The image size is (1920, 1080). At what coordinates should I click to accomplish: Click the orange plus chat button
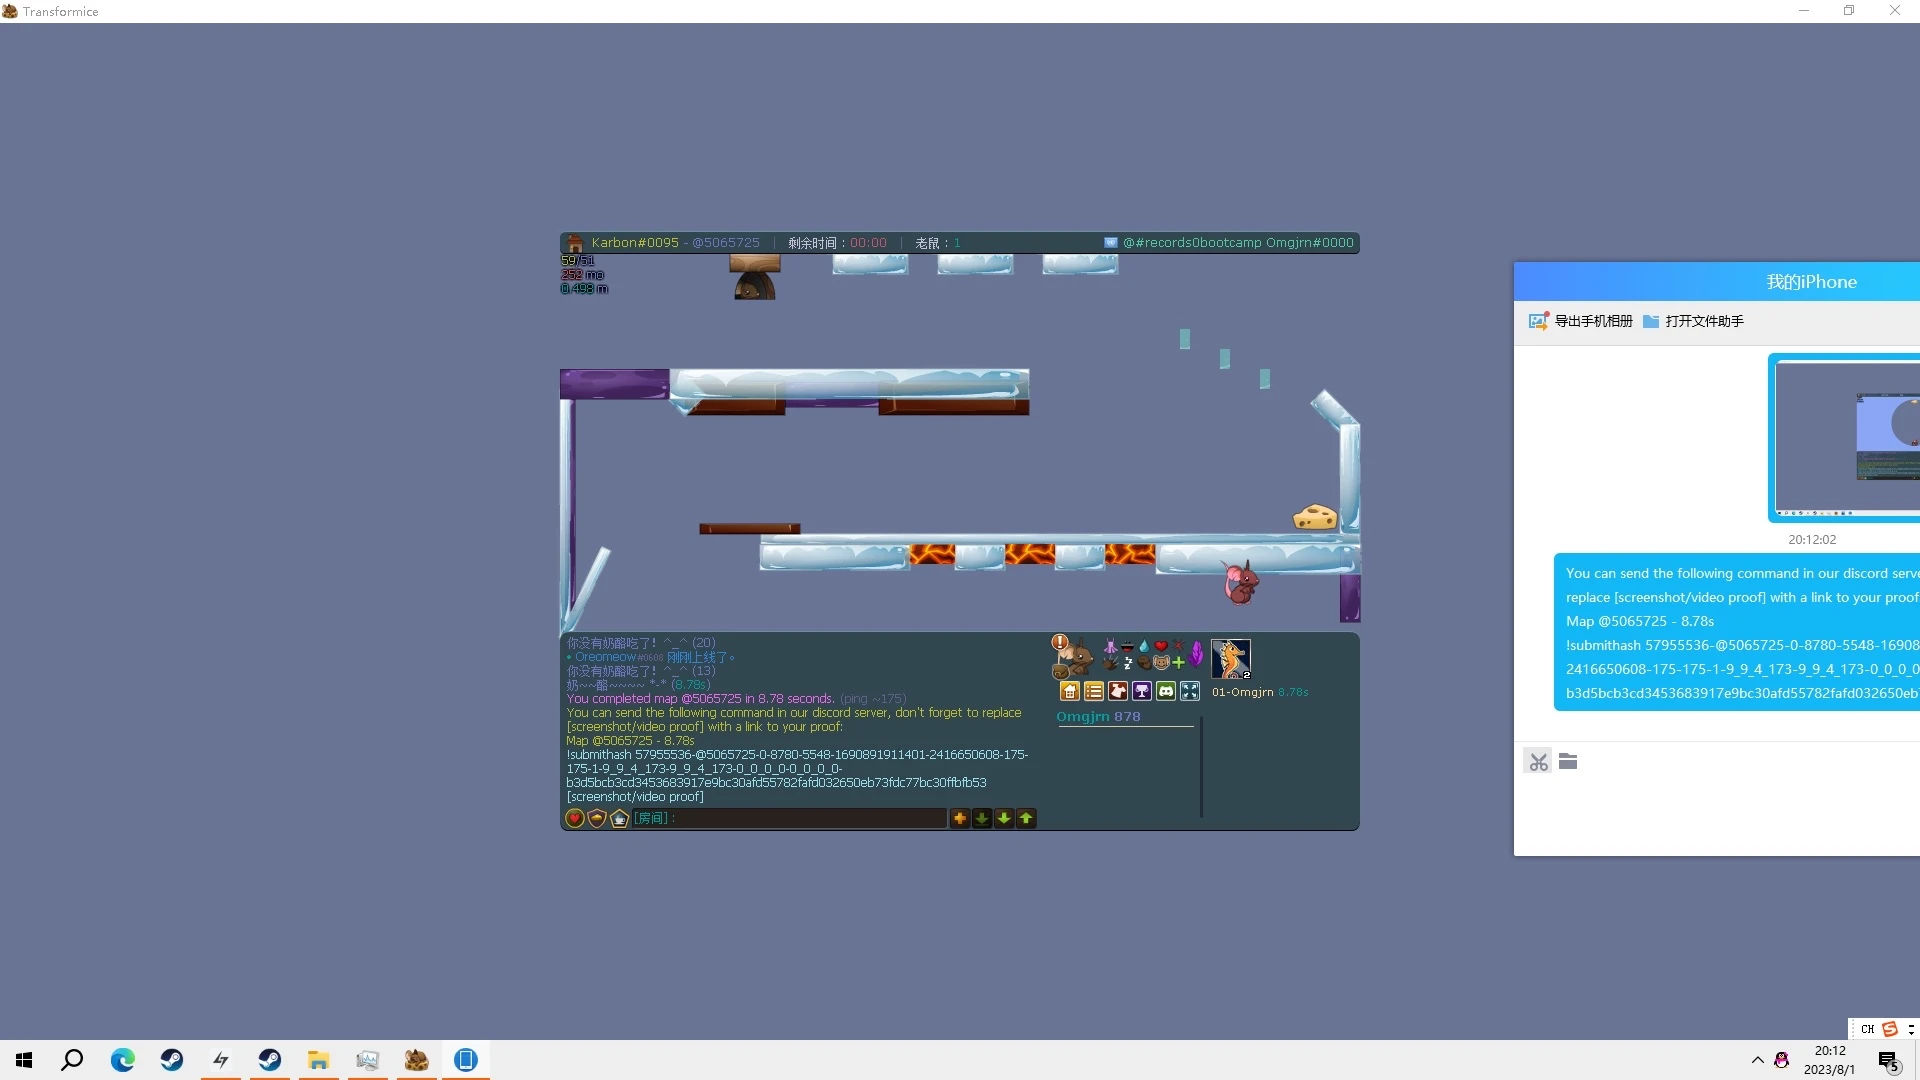960,818
